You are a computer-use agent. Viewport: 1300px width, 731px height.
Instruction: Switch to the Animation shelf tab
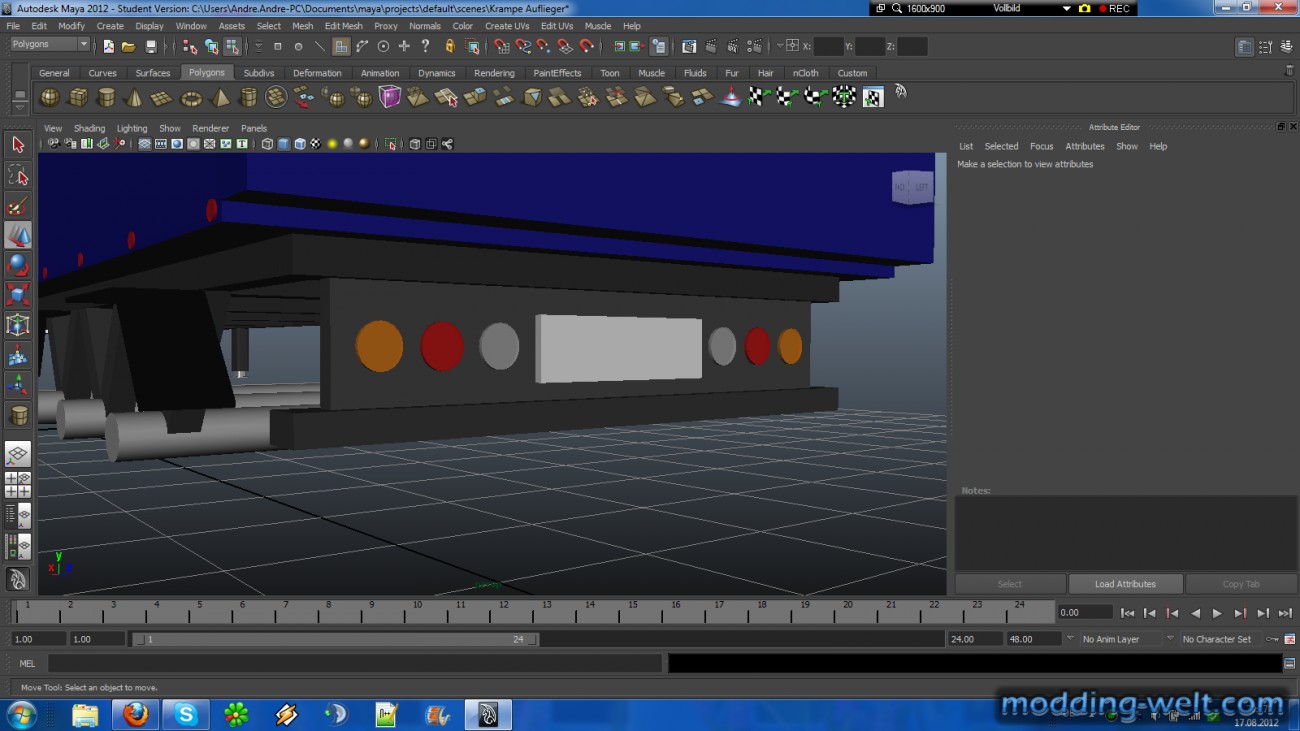tap(380, 73)
